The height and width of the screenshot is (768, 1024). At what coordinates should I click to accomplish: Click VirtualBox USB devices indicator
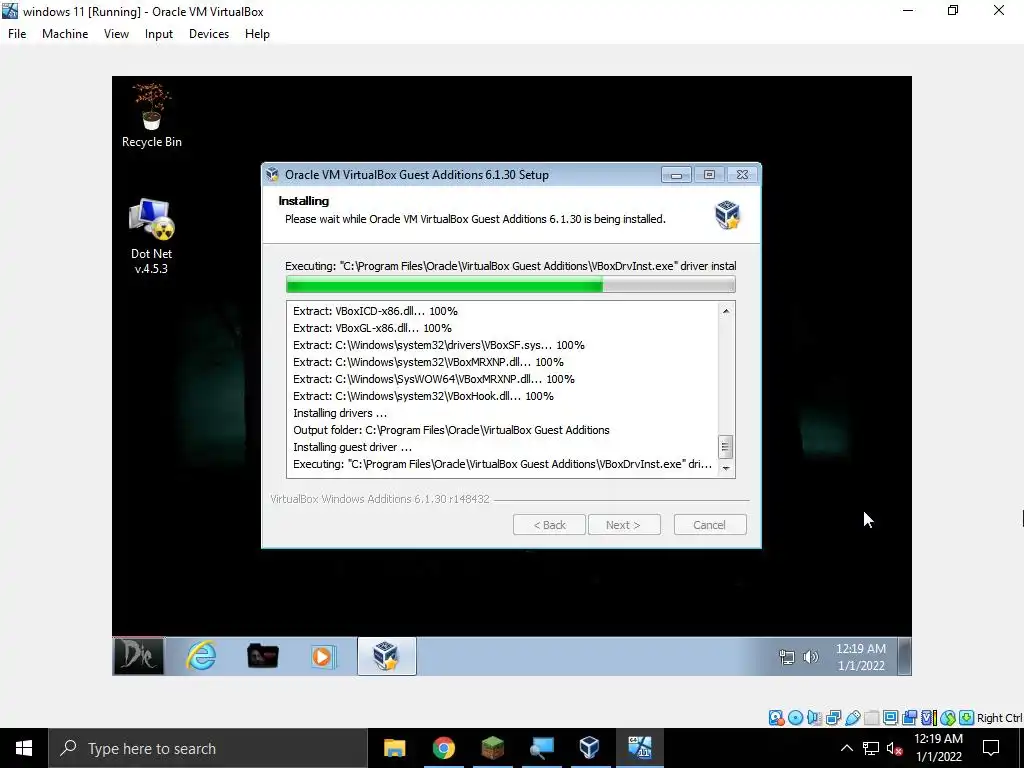pos(853,718)
